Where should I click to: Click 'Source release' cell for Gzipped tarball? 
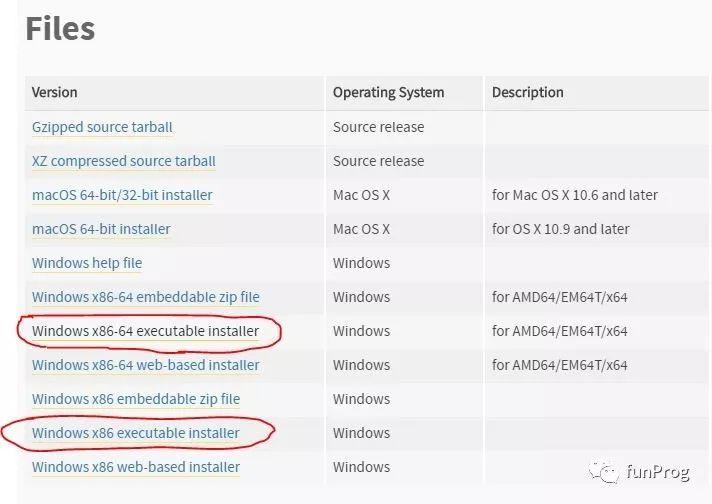coord(379,127)
